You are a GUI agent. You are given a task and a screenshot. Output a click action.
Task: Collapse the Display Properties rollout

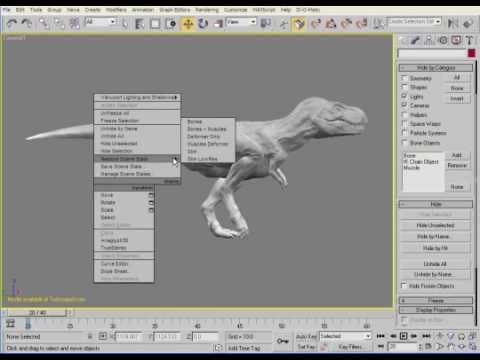click(436, 310)
